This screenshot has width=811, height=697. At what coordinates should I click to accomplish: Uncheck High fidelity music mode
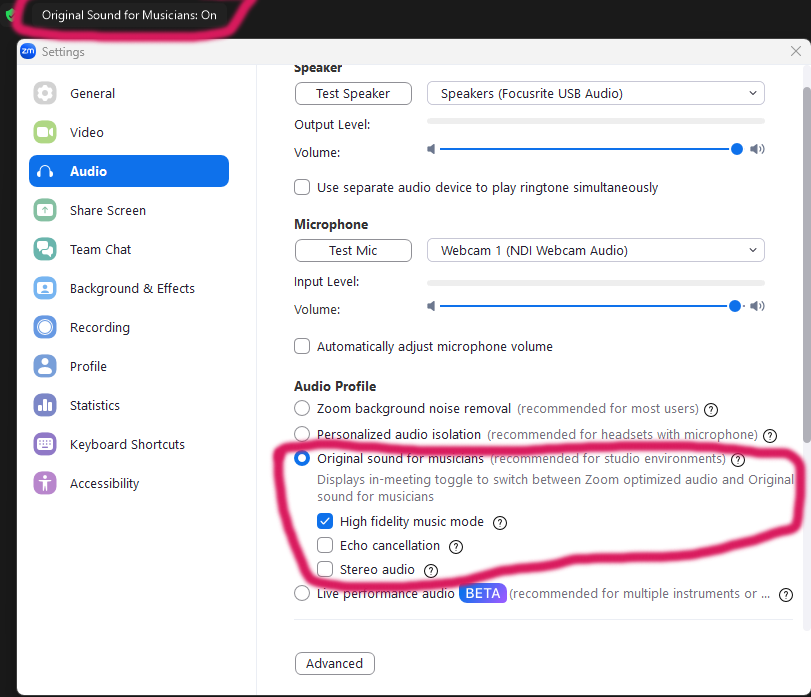325,522
